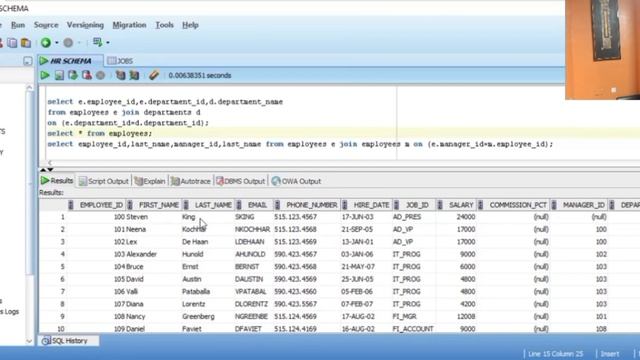Switch to the JOBS tab
Image resolution: width=640 pixels, height=360 pixels.
[120, 61]
